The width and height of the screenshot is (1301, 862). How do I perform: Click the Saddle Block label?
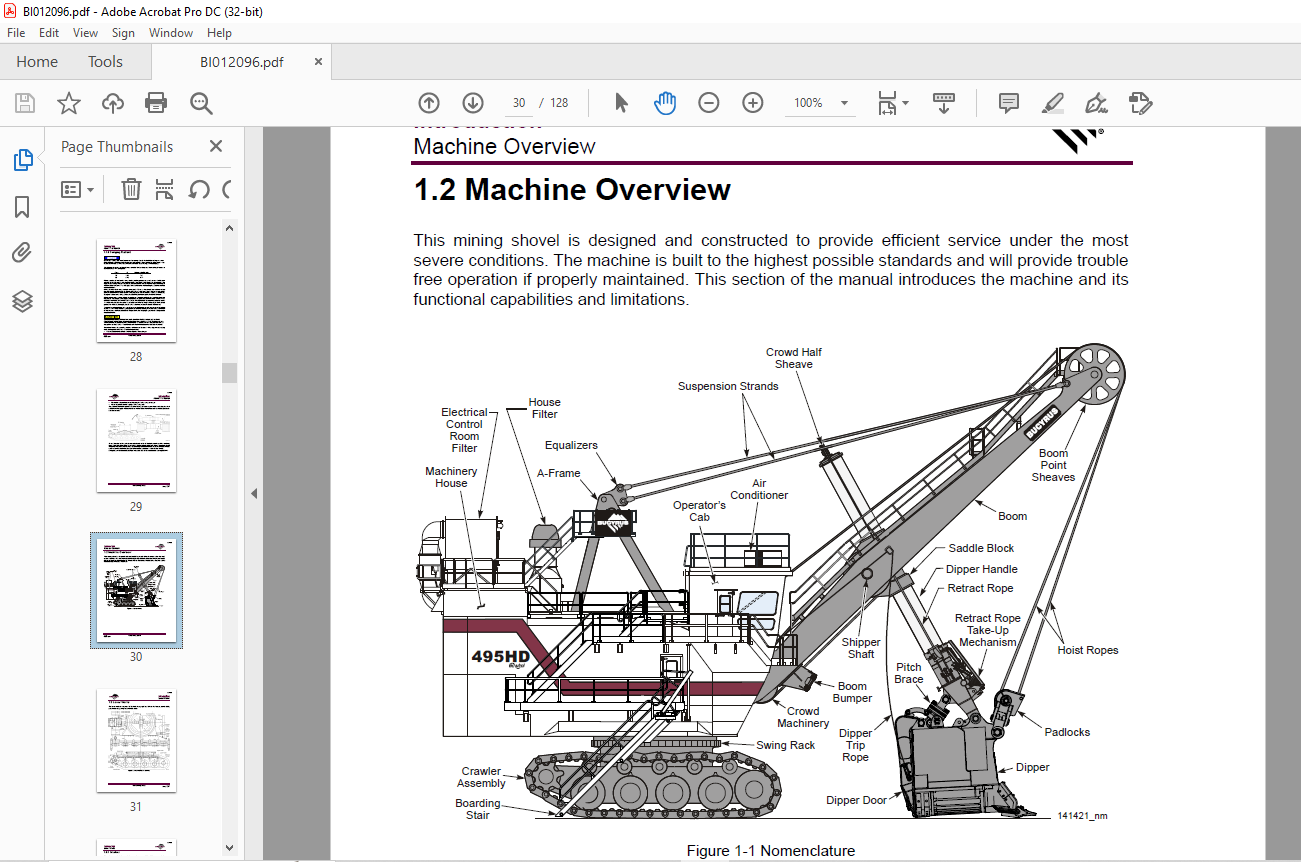(x=981, y=548)
